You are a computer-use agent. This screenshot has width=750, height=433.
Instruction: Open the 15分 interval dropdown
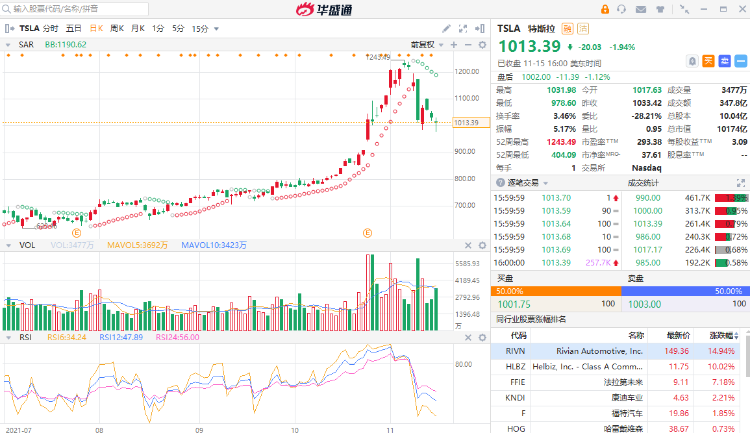coord(203,29)
